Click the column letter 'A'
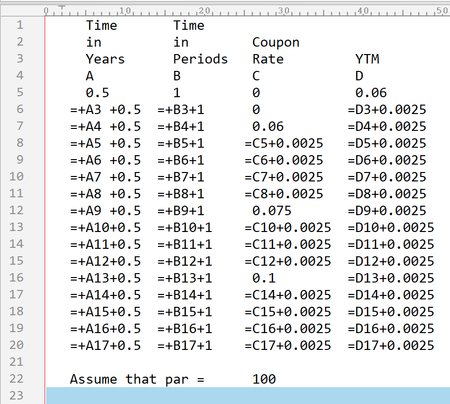 (x=90, y=76)
